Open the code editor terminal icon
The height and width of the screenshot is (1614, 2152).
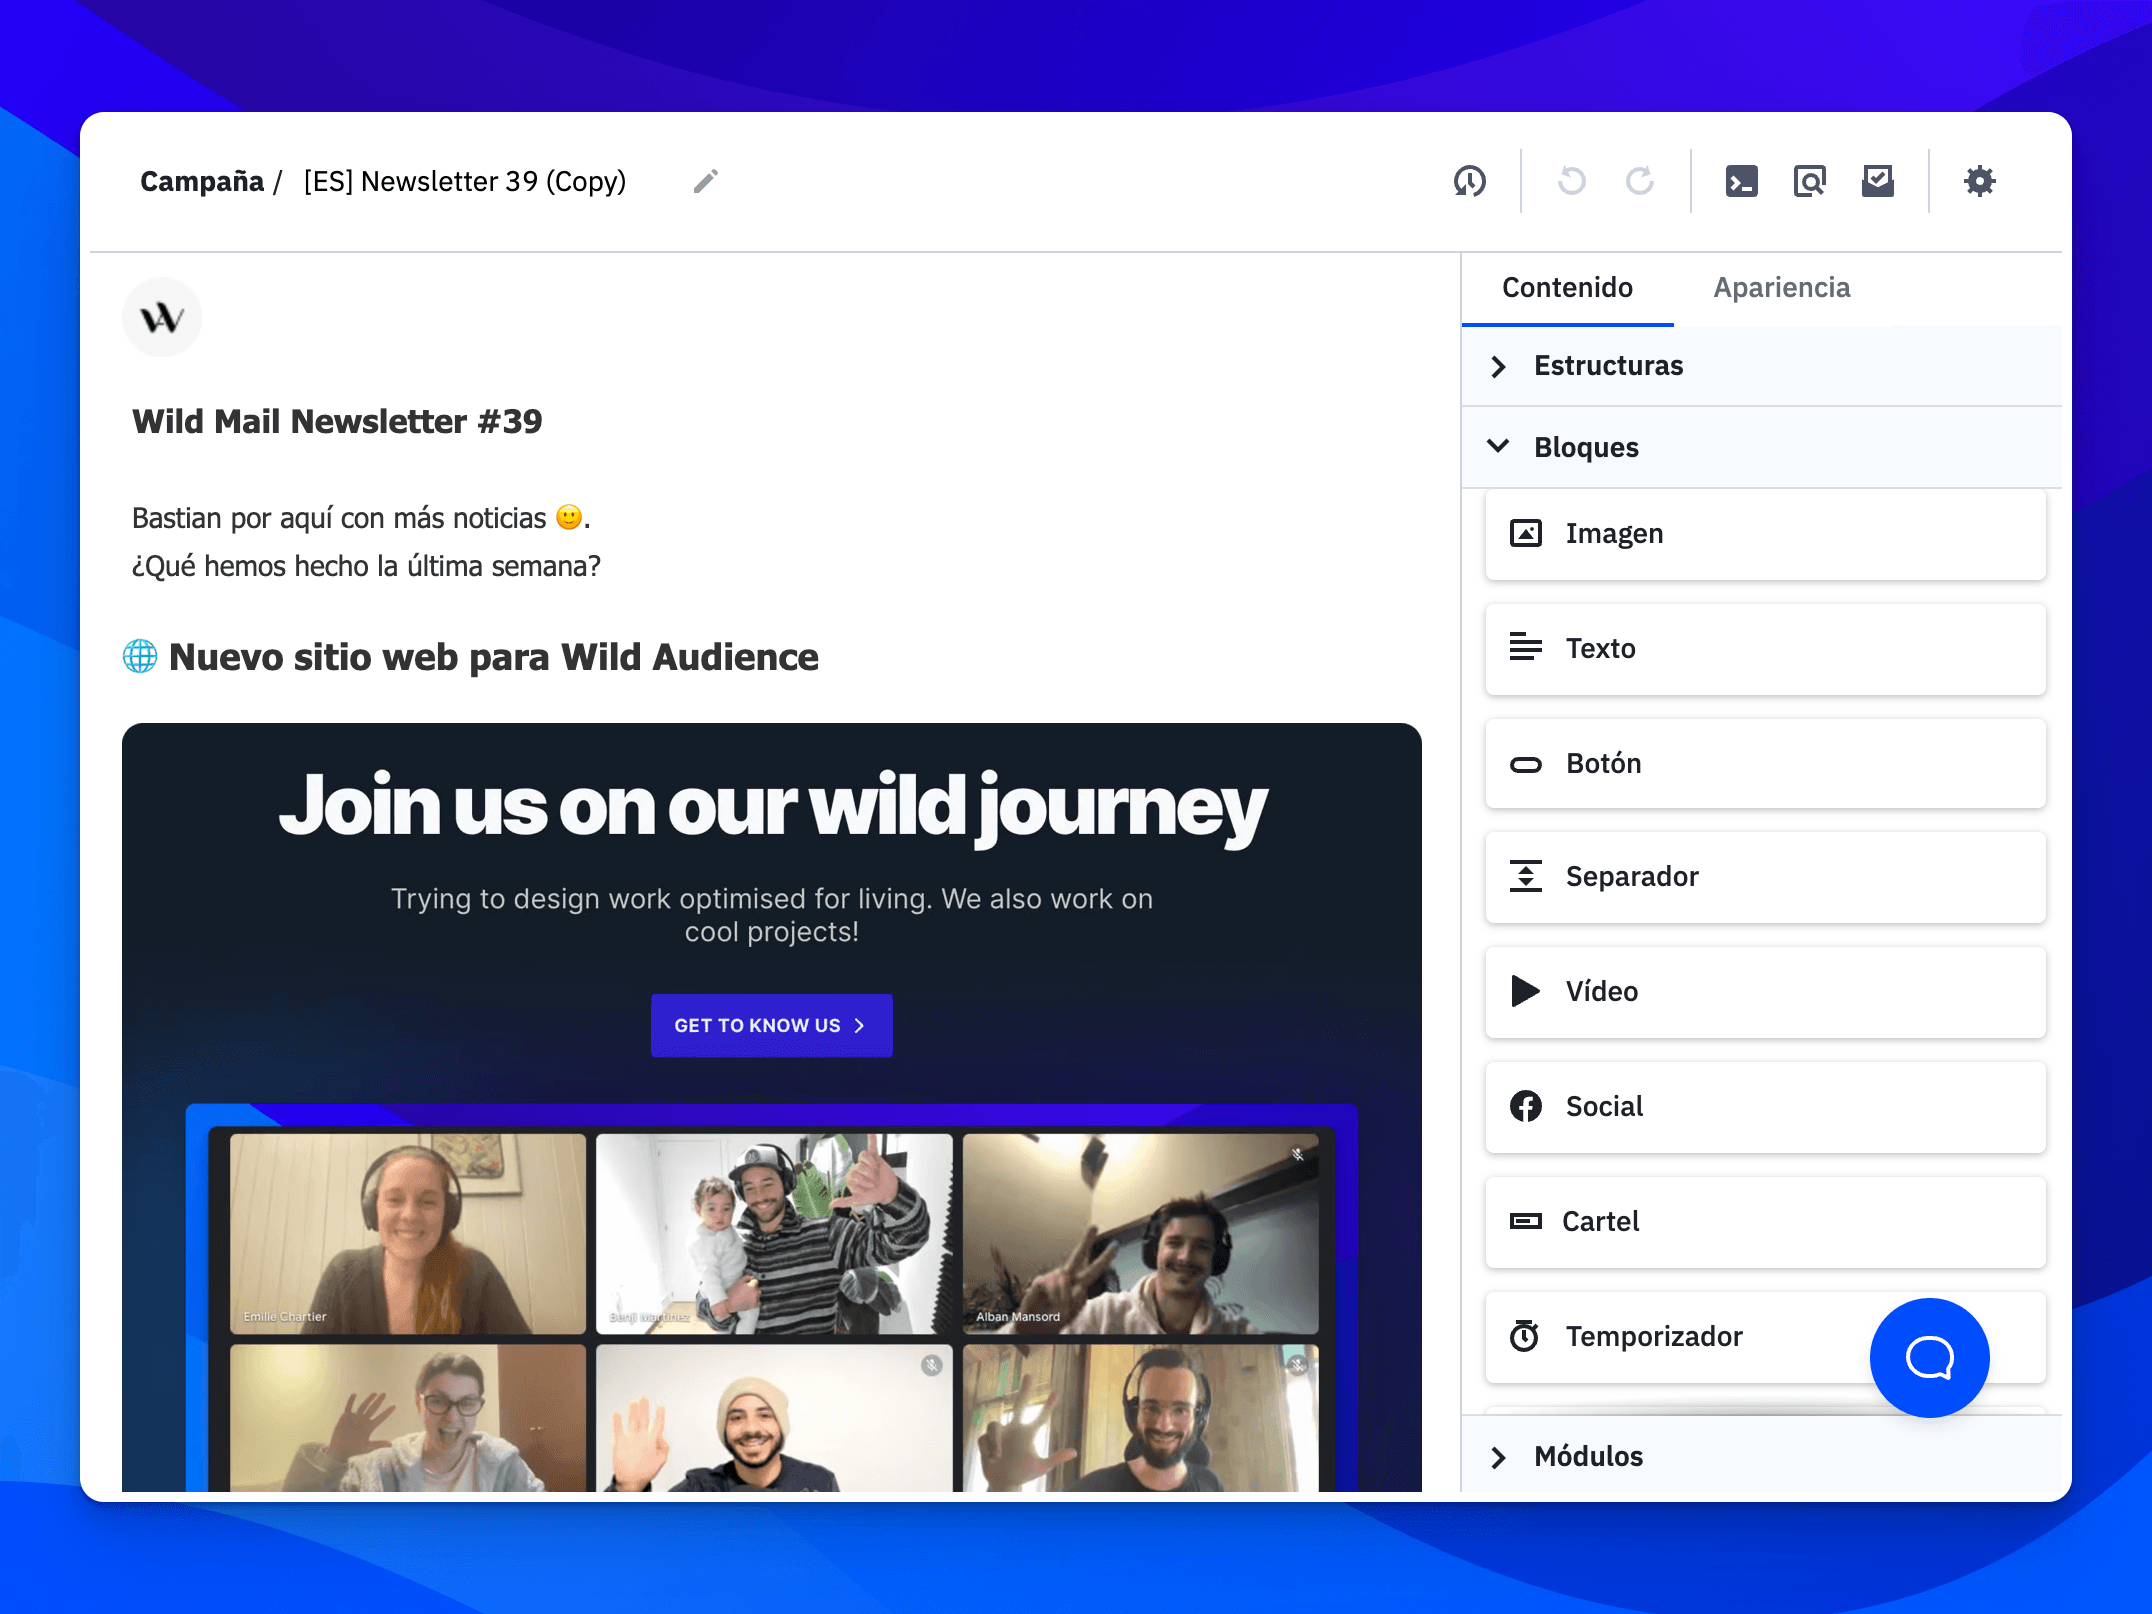[x=1742, y=181]
